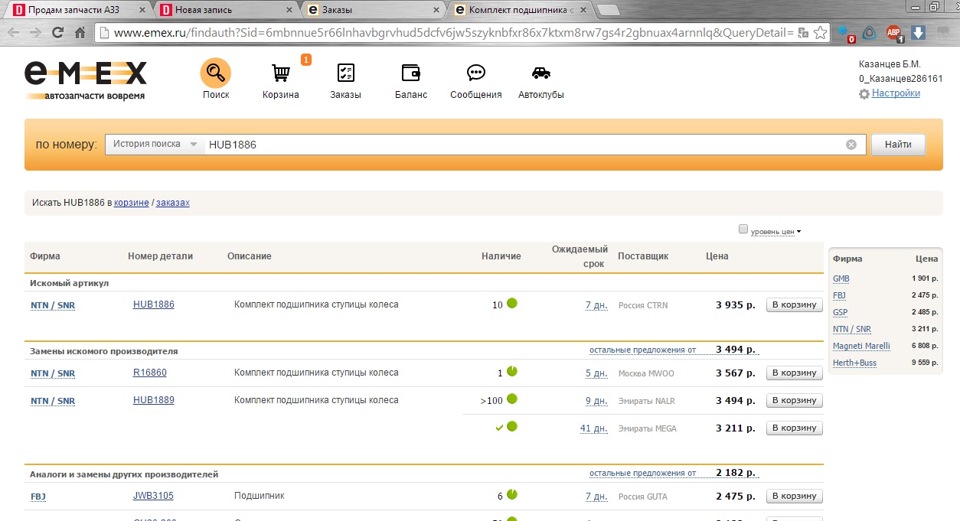Open a new browser tab

point(608,10)
